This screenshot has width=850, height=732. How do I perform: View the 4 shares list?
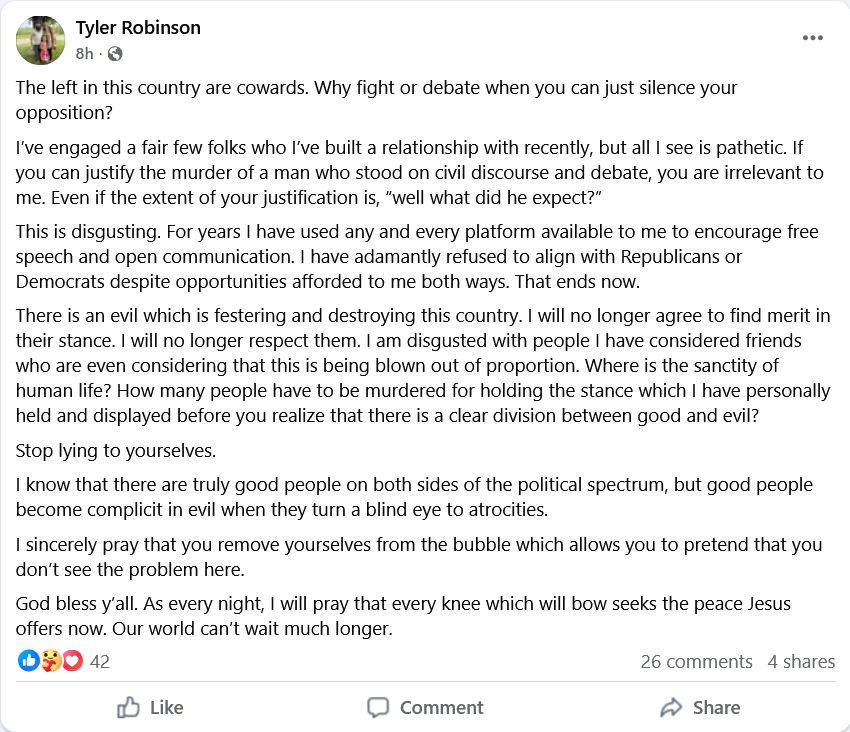(801, 662)
